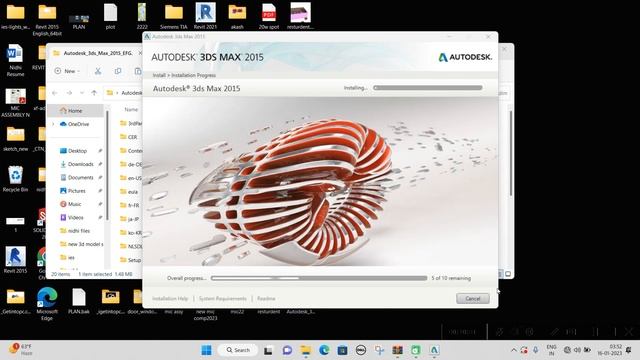The image size is (640, 360).
Task: Open the Readme link in installer
Action: click(266, 298)
